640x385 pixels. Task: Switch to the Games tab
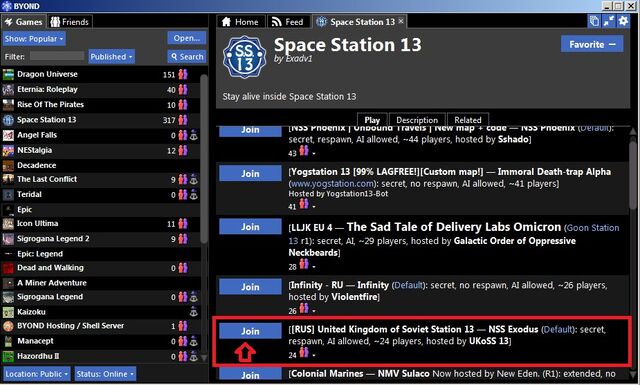[x=23, y=22]
